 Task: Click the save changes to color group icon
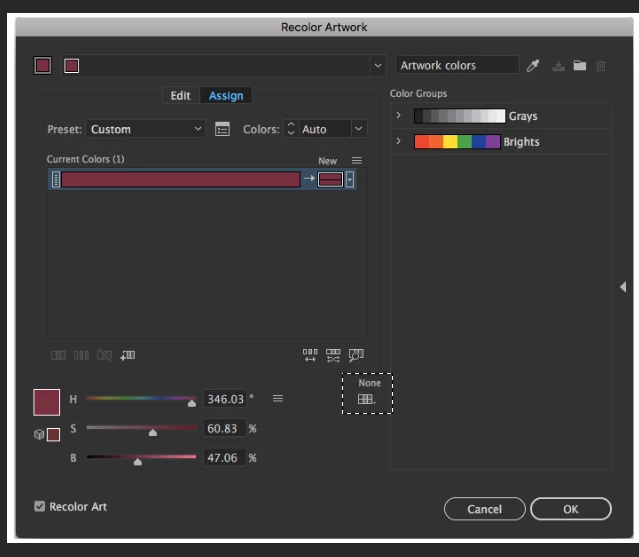pyautogui.click(x=558, y=66)
